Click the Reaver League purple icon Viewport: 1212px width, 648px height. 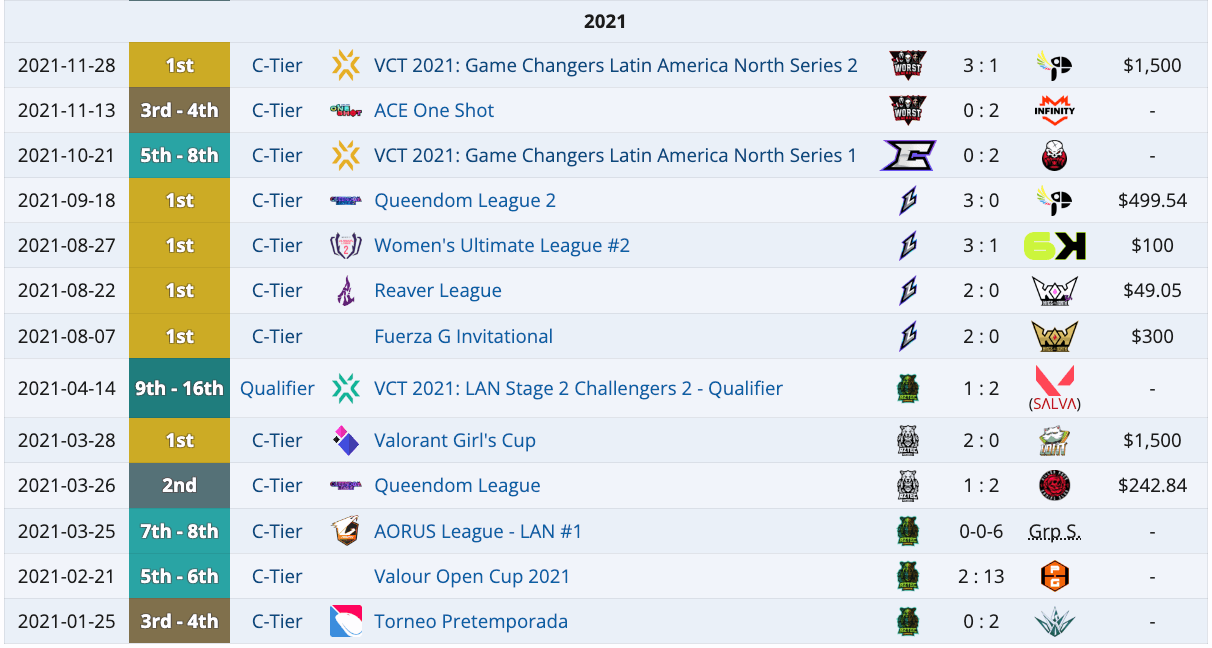(345, 291)
